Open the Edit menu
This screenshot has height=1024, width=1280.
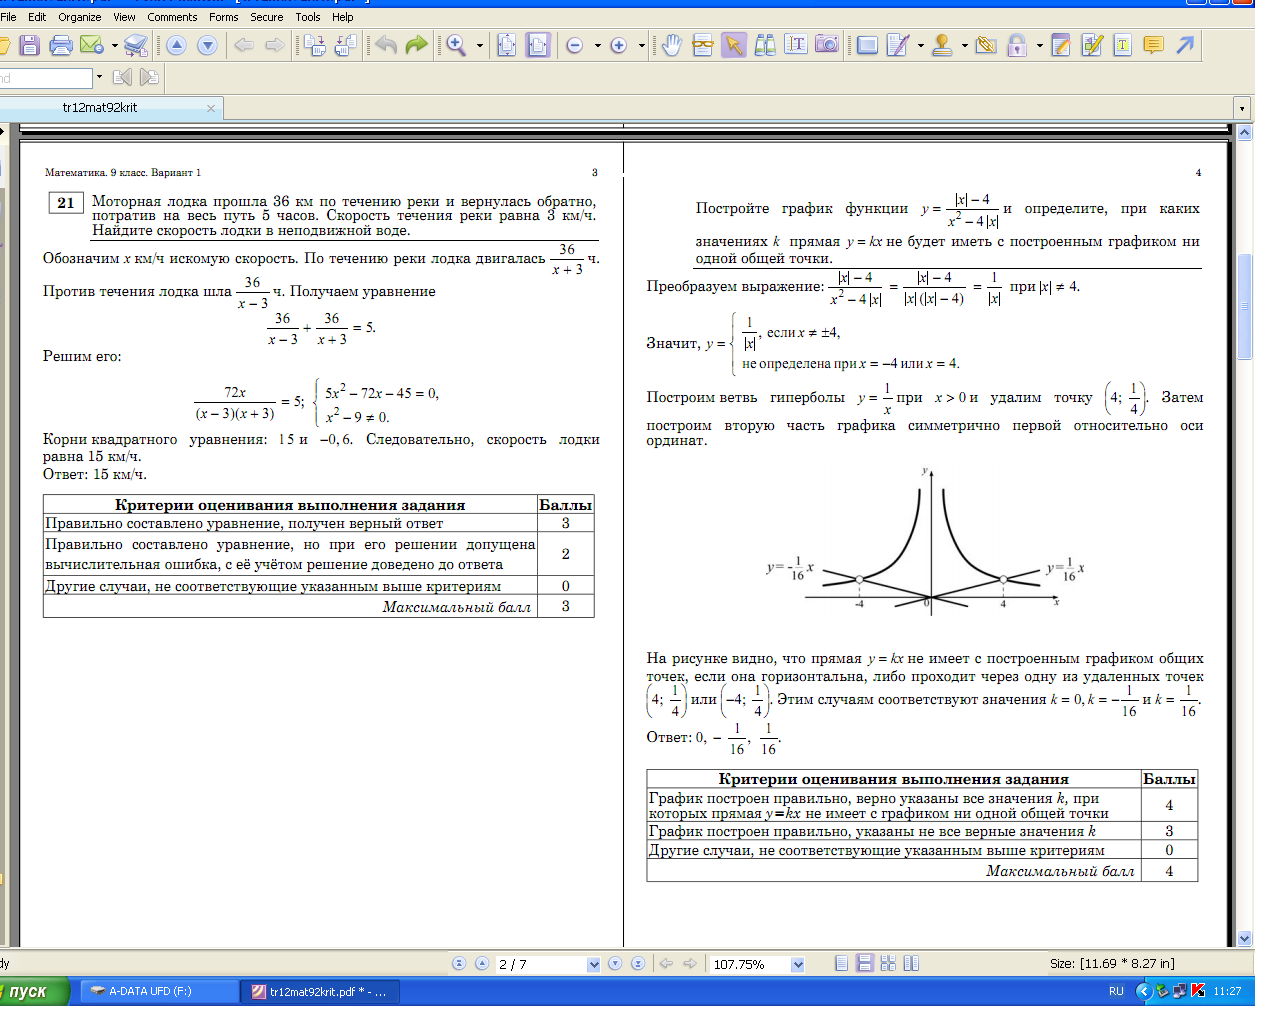(x=37, y=17)
